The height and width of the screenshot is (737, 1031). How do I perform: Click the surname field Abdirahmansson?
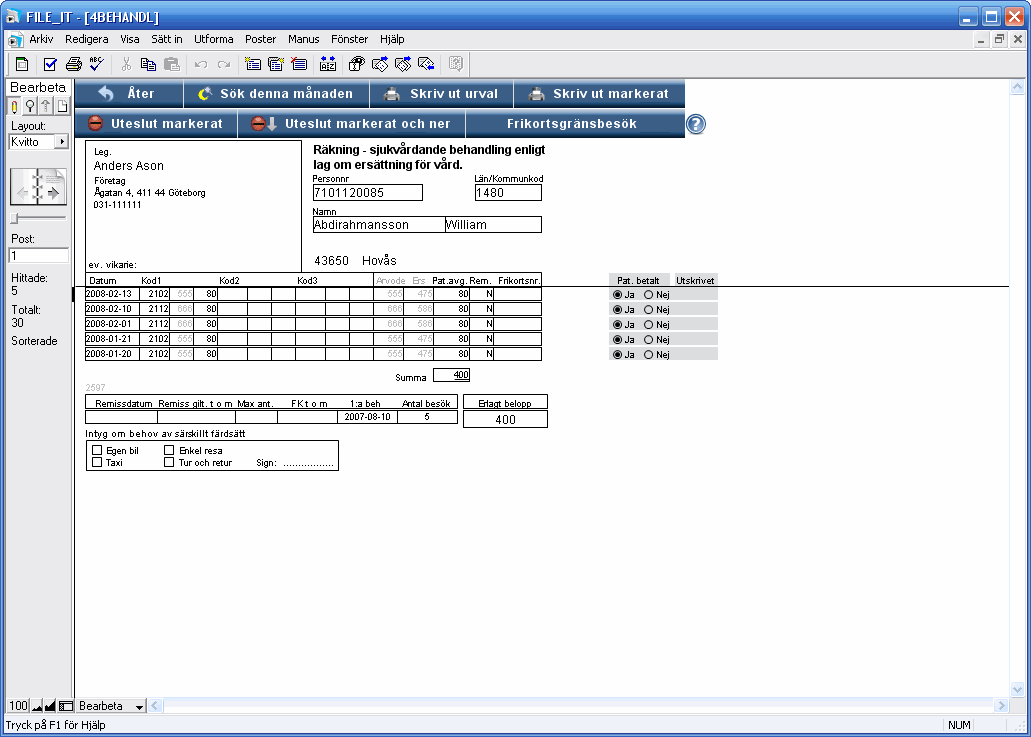click(379, 225)
